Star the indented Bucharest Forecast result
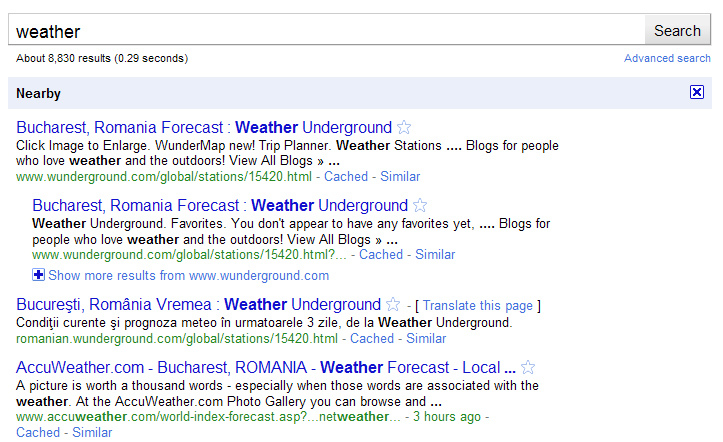The height and width of the screenshot is (442, 723). point(420,205)
